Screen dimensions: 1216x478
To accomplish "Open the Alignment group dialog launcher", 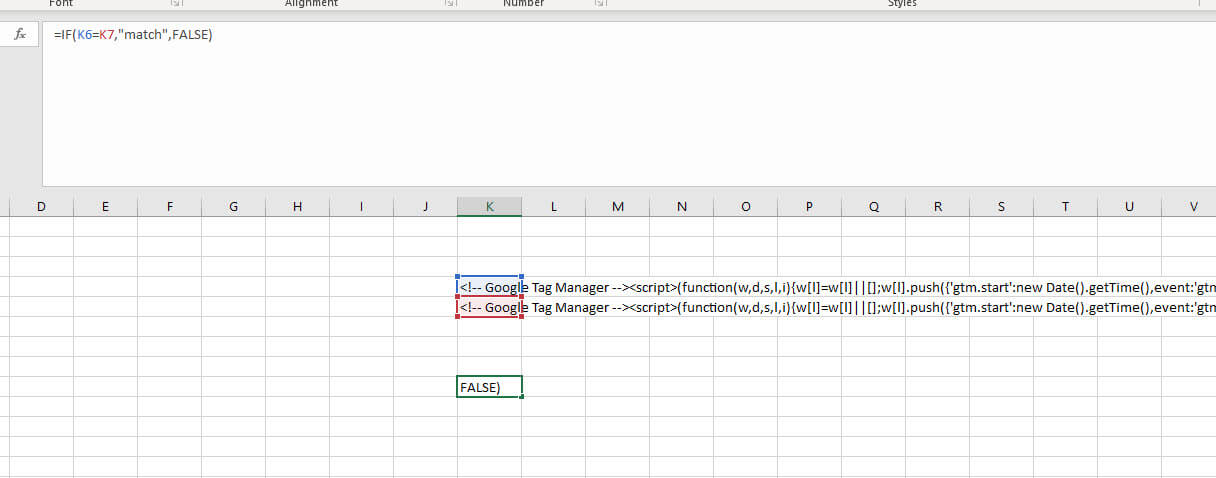I will [450, 4].
